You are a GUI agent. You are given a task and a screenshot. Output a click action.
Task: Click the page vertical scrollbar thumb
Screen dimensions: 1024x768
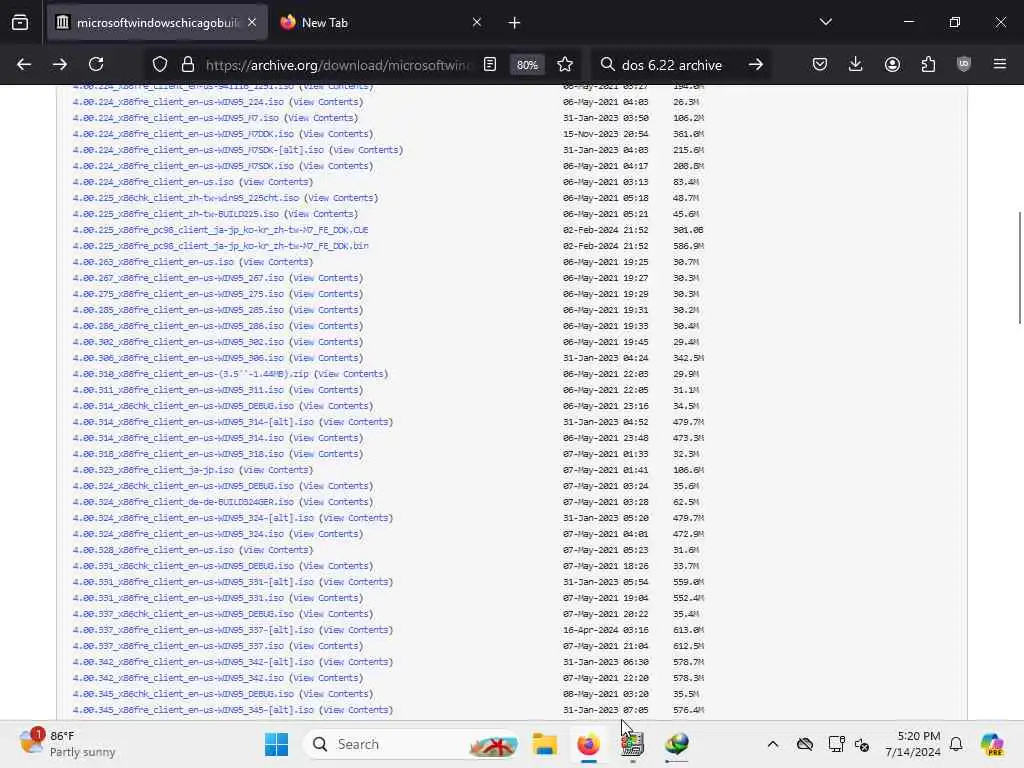click(1019, 267)
